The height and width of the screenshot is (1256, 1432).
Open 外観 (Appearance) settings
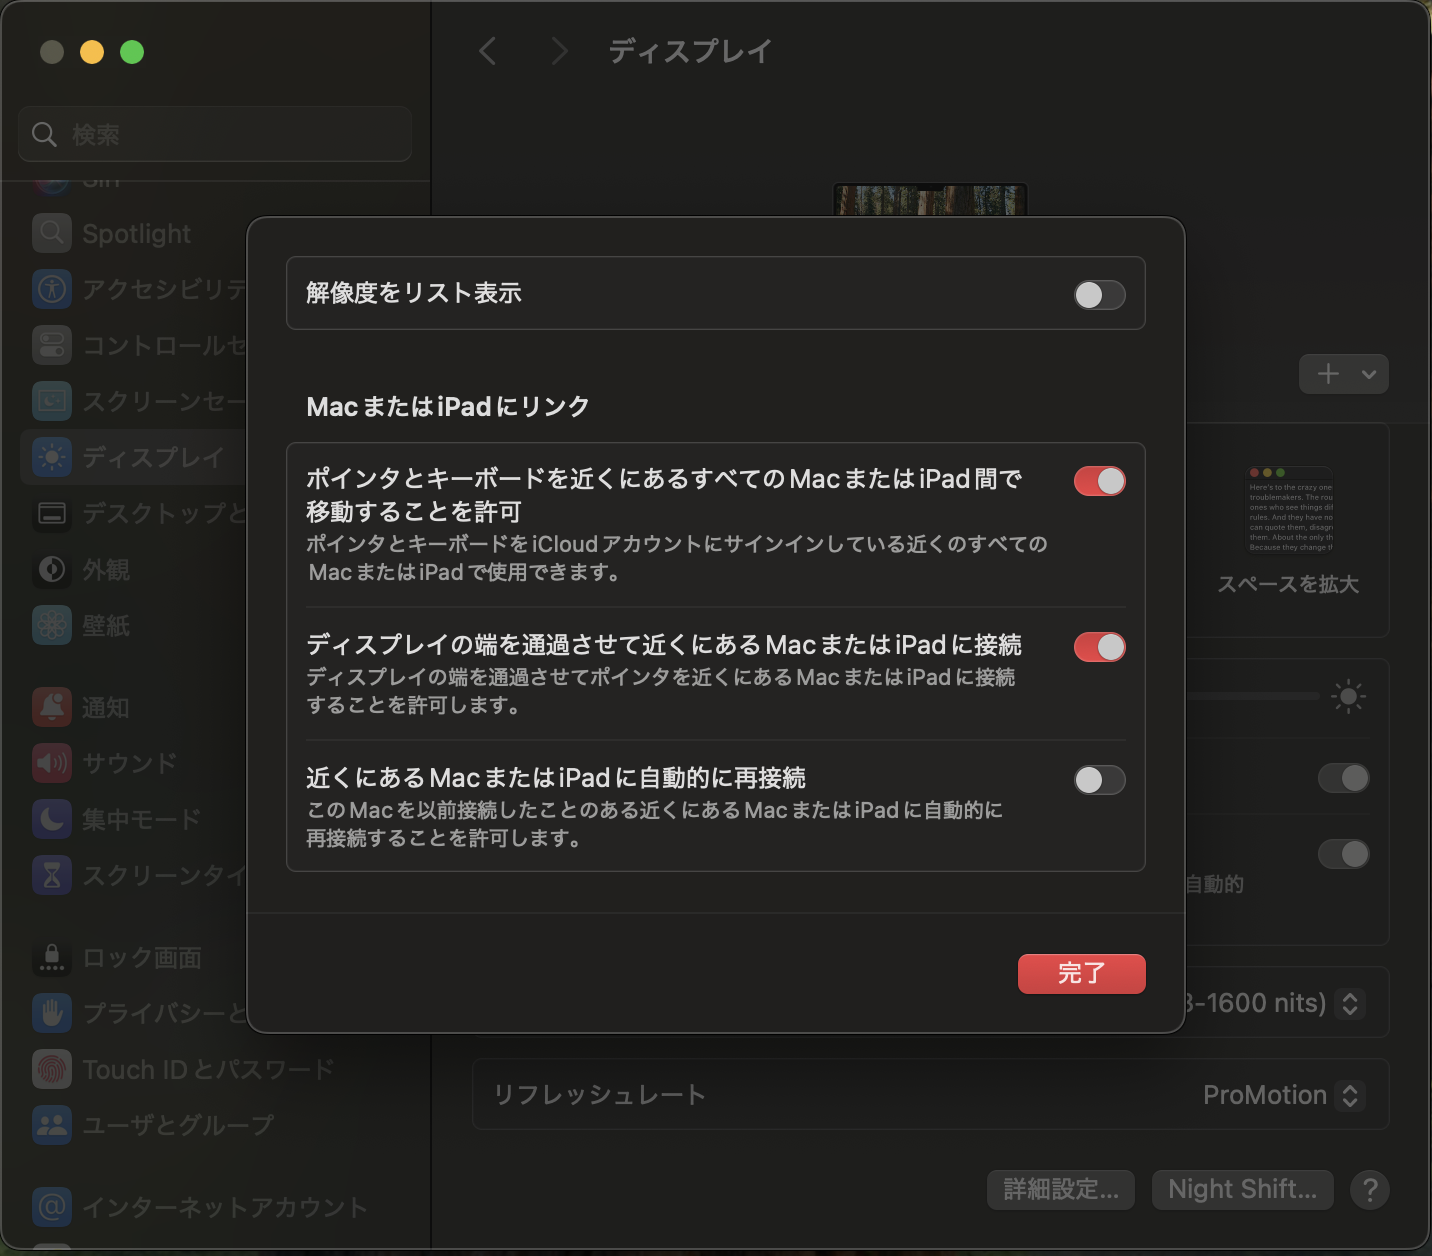[x=105, y=569]
